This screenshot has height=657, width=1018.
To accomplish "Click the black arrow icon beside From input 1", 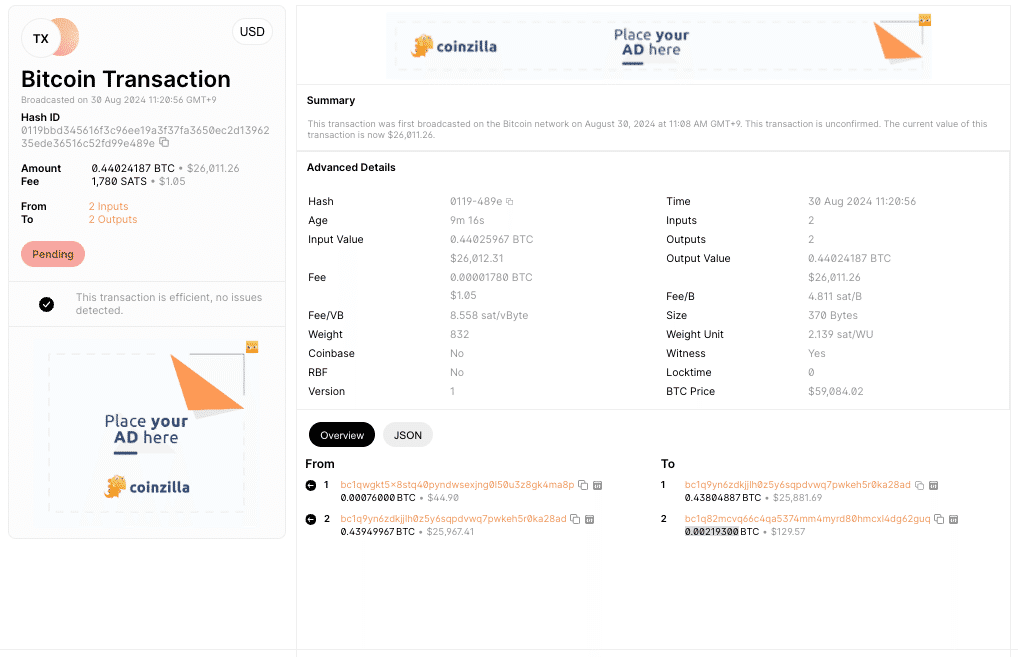I will coord(311,485).
